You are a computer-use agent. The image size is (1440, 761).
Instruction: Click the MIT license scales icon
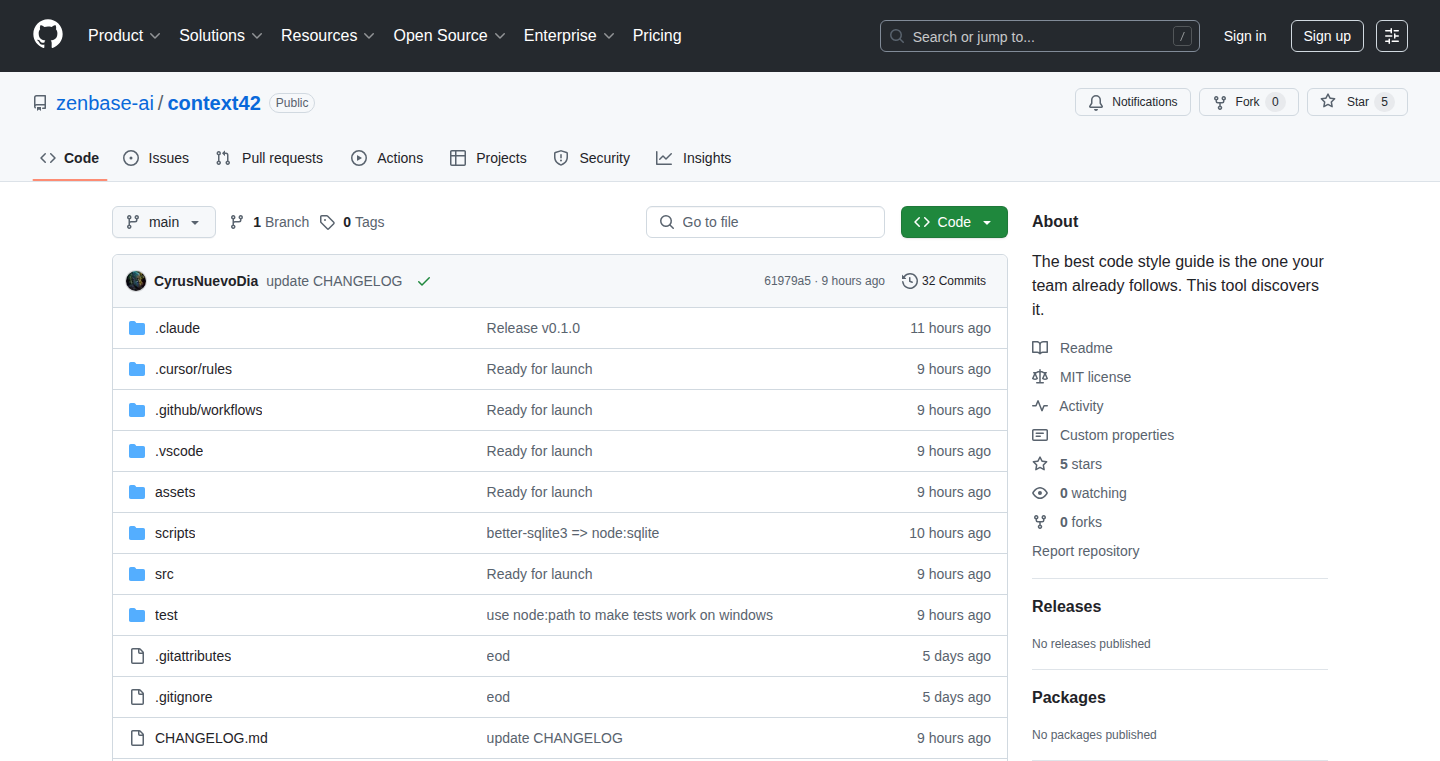(1040, 377)
